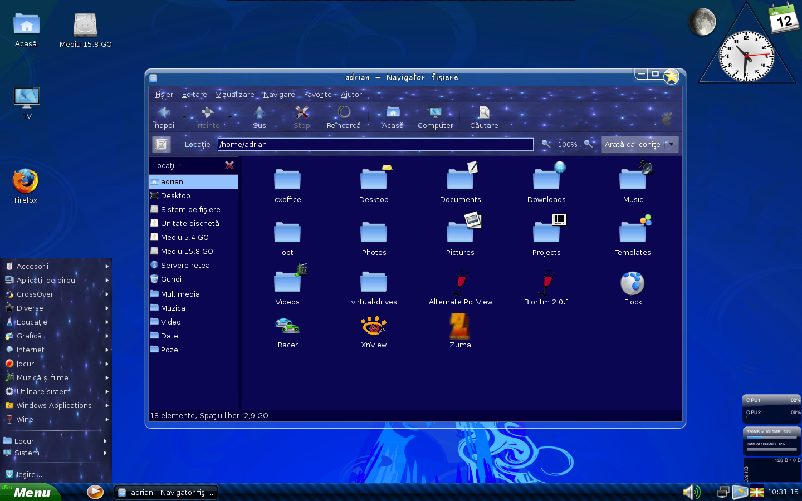This screenshot has height=501, width=802.
Task: Select the Music folder icon
Action: coord(633,178)
